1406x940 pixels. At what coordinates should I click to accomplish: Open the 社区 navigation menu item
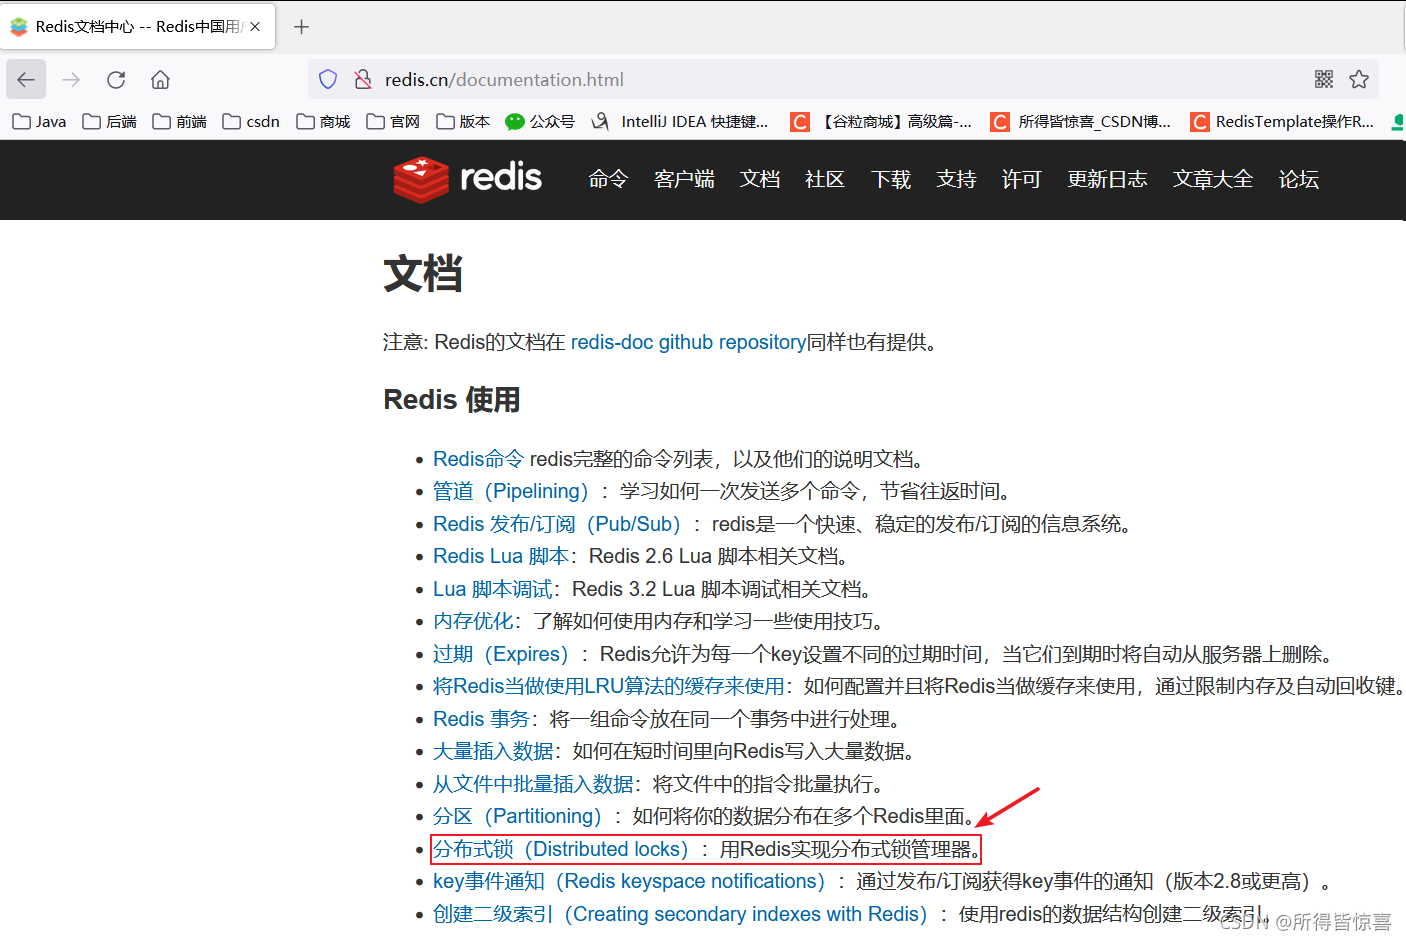(825, 179)
